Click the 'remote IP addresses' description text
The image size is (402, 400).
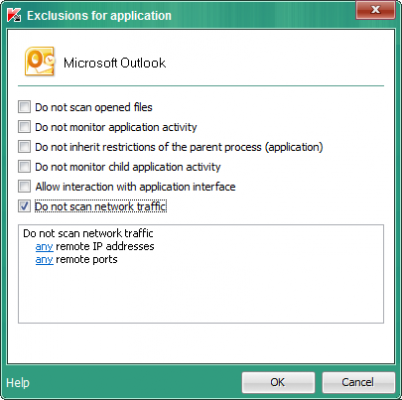click(105, 246)
